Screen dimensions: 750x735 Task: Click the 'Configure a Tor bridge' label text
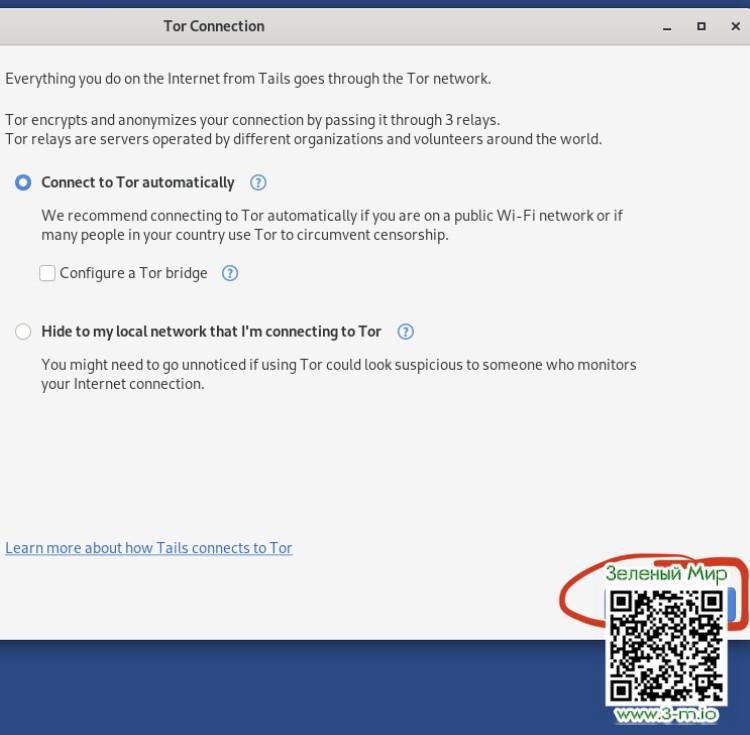coord(133,273)
